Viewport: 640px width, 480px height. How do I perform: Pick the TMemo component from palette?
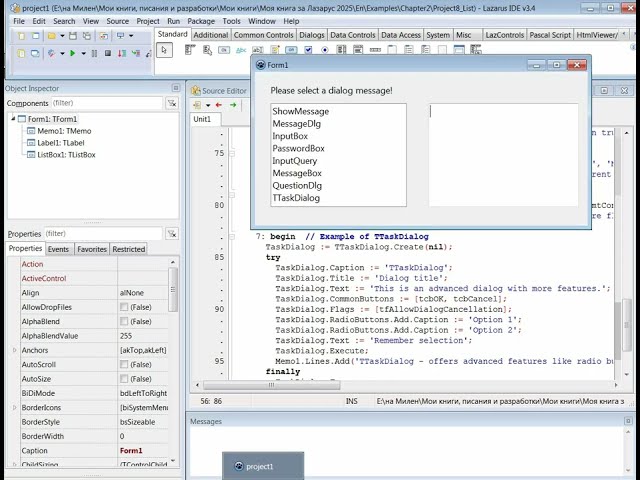coord(275,50)
